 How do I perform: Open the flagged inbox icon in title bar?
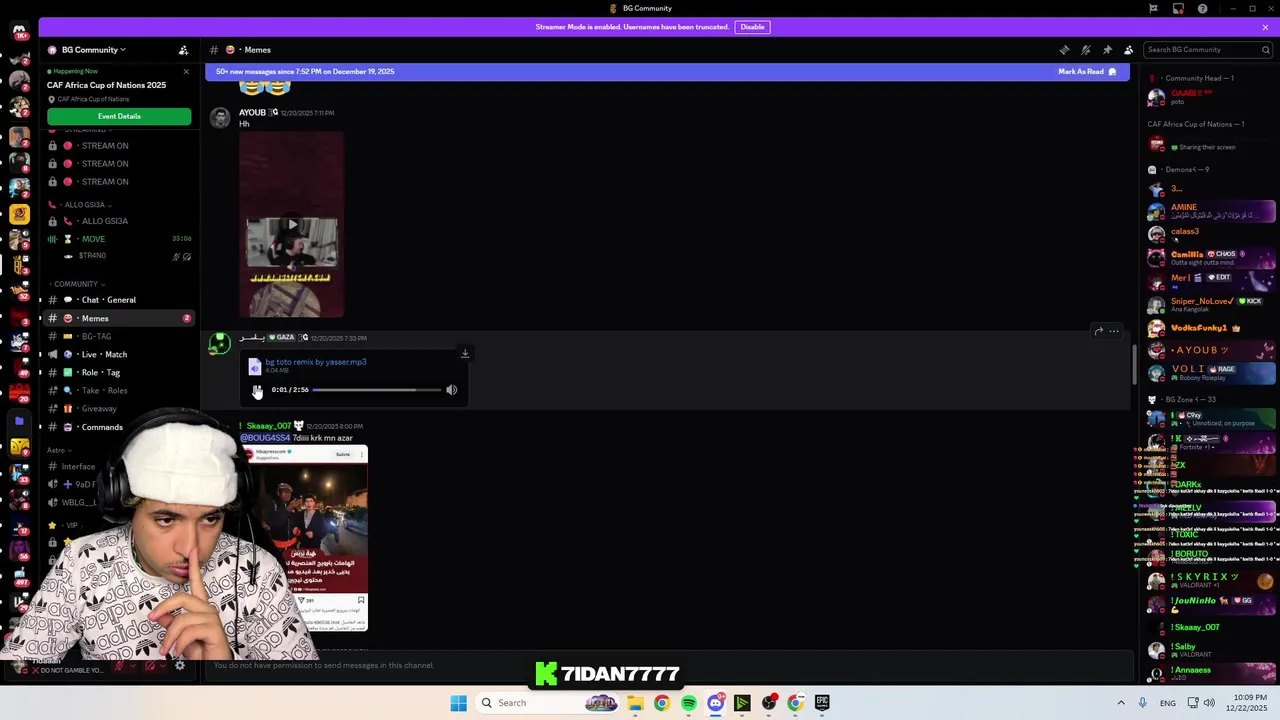(1153, 9)
